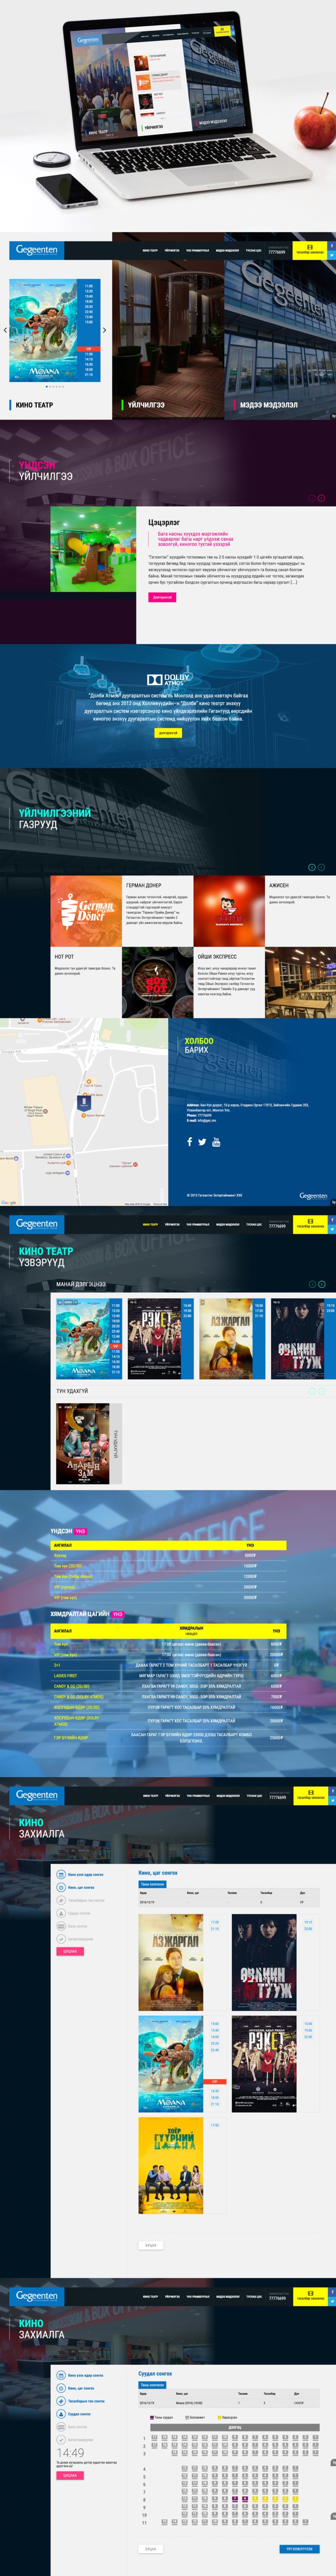Show next movie in the Moana carousel

(104, 330)
